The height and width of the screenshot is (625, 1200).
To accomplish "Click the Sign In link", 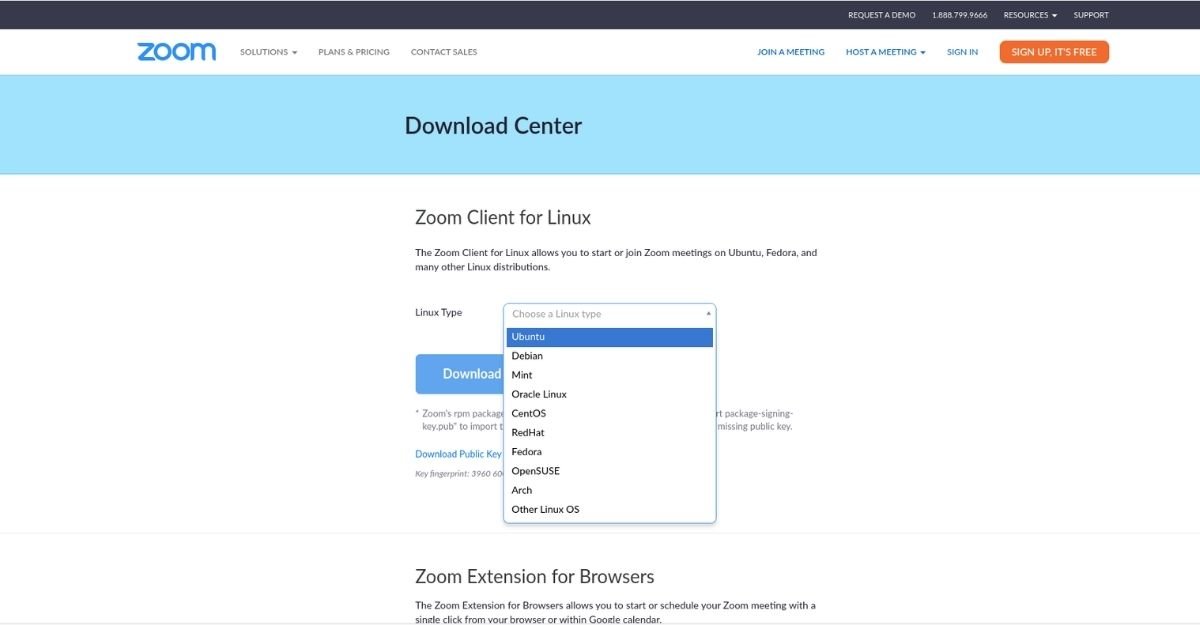I will 963,52.
